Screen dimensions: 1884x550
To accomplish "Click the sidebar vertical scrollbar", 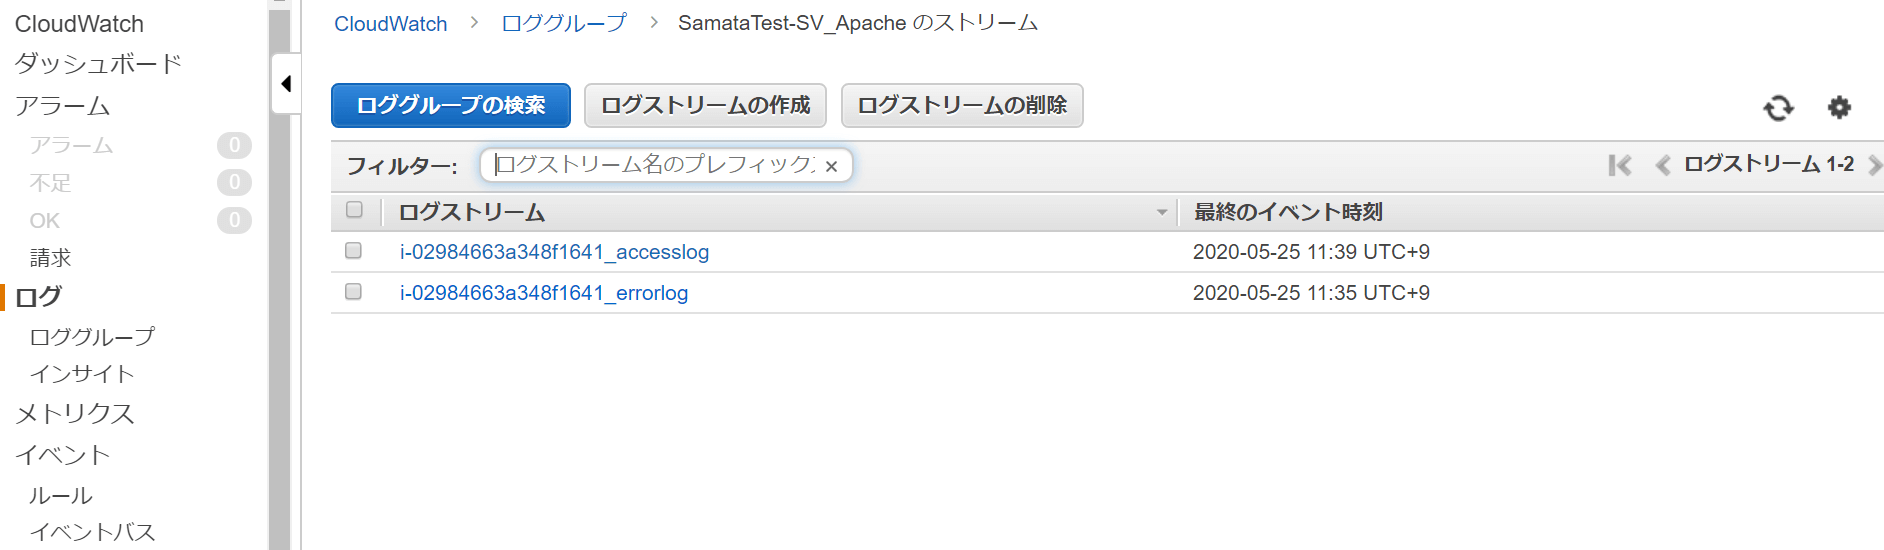I will (x=279, y=300).
